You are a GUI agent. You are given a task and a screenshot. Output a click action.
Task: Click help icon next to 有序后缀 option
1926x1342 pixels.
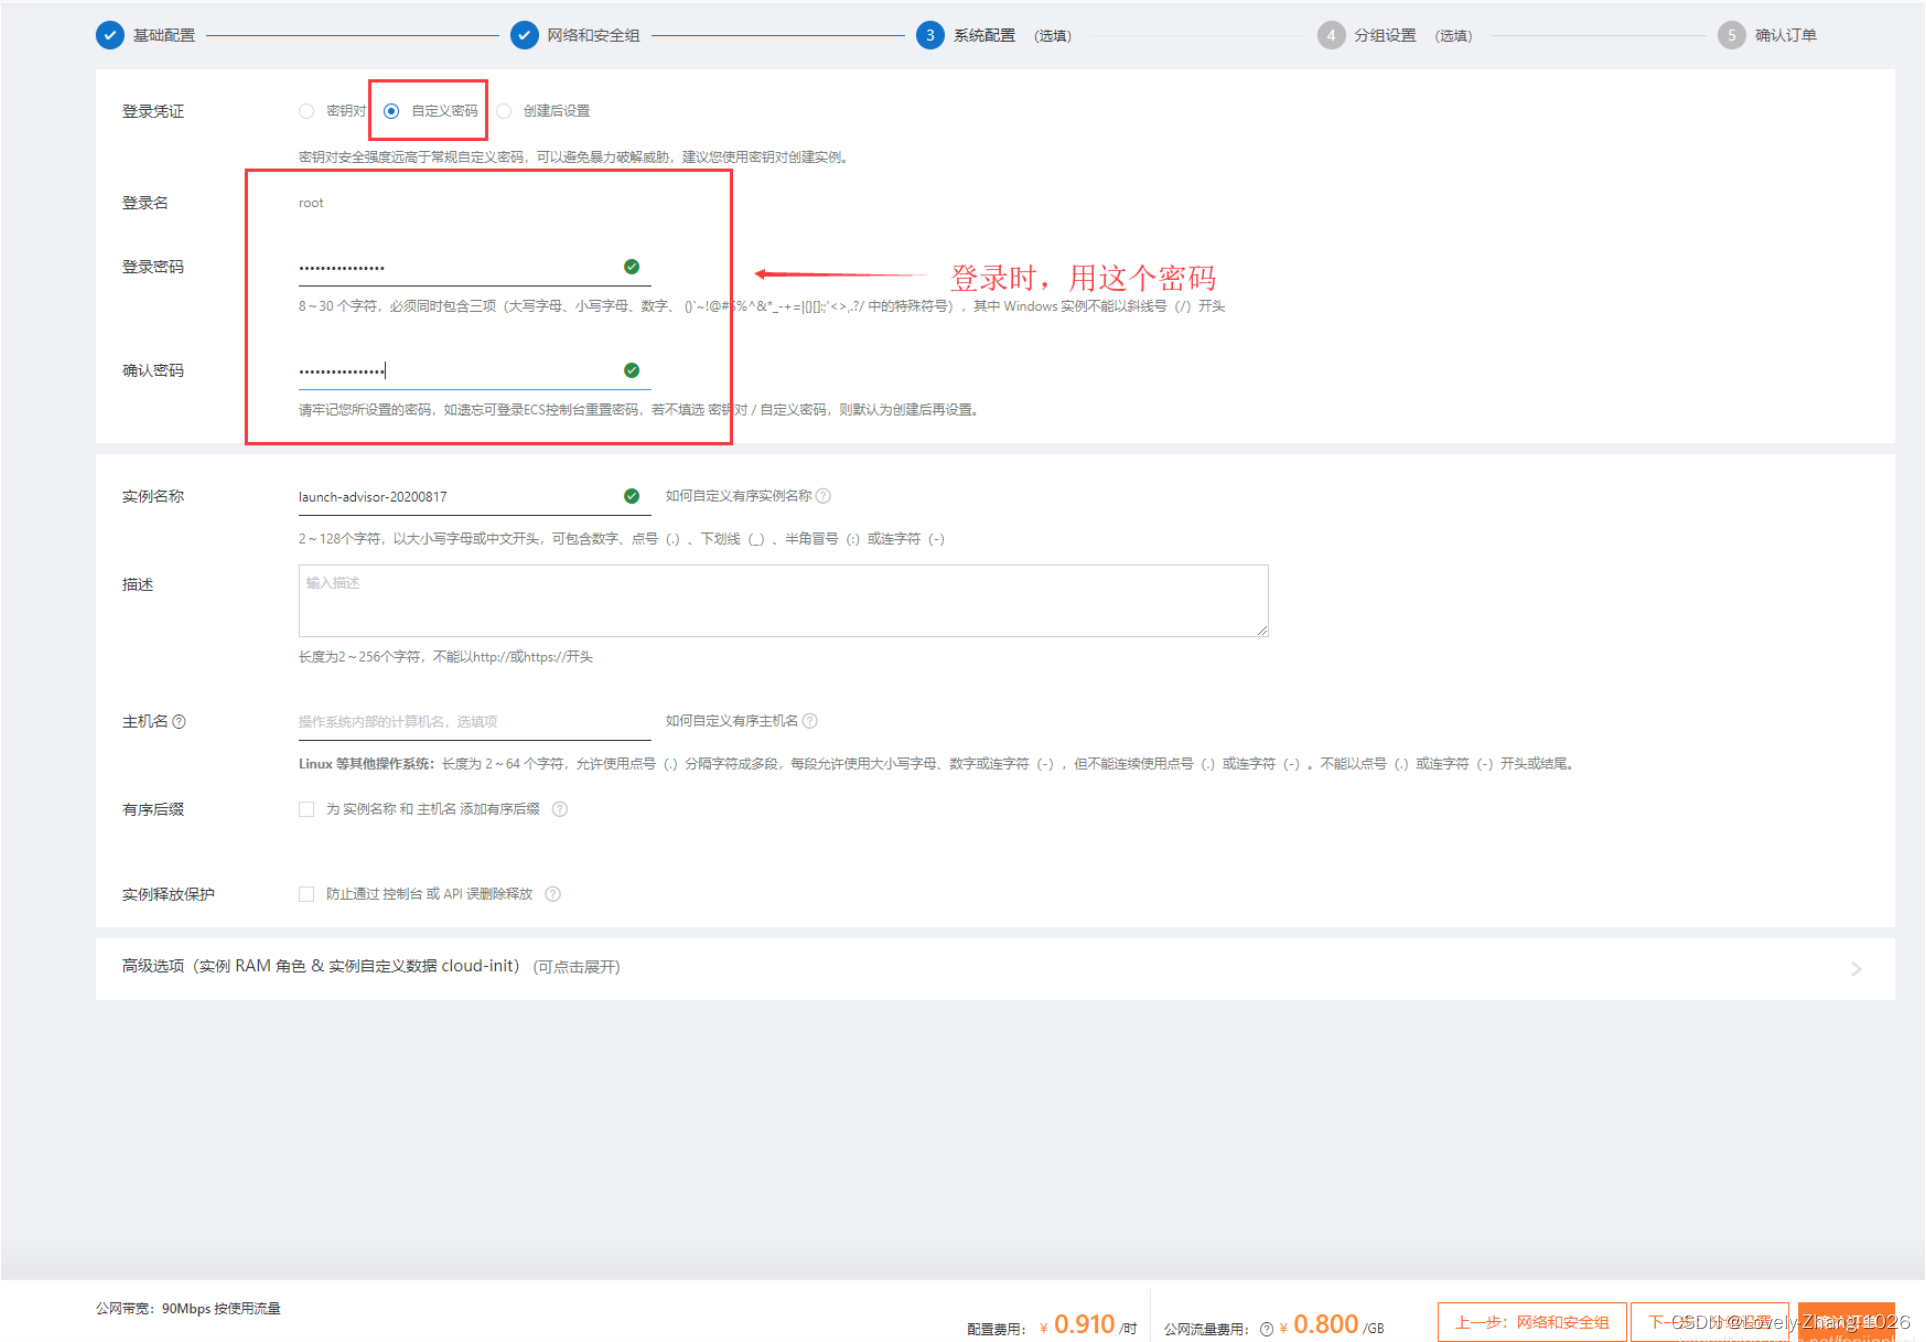tap(560, 809)
